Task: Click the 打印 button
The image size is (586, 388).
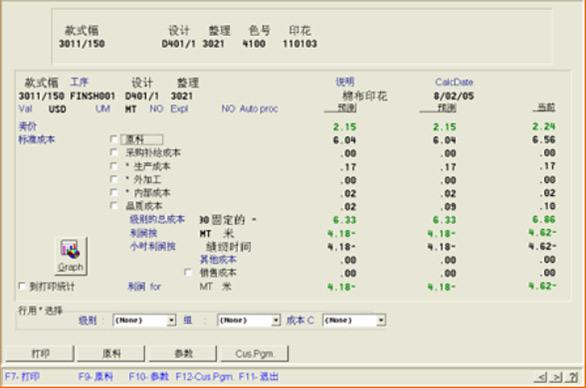Action: (x=40, y=353)
